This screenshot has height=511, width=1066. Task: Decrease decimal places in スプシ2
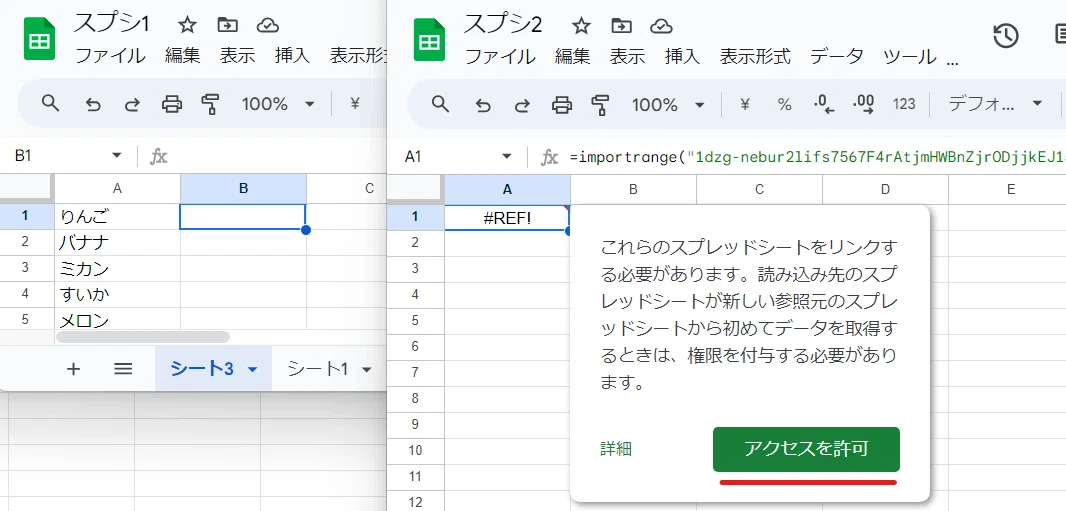pos(824,105)
